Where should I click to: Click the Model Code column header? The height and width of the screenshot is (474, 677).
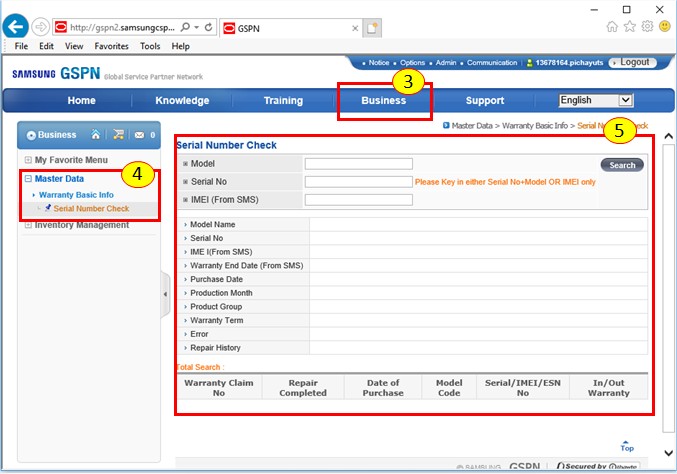tap(449, 388)
